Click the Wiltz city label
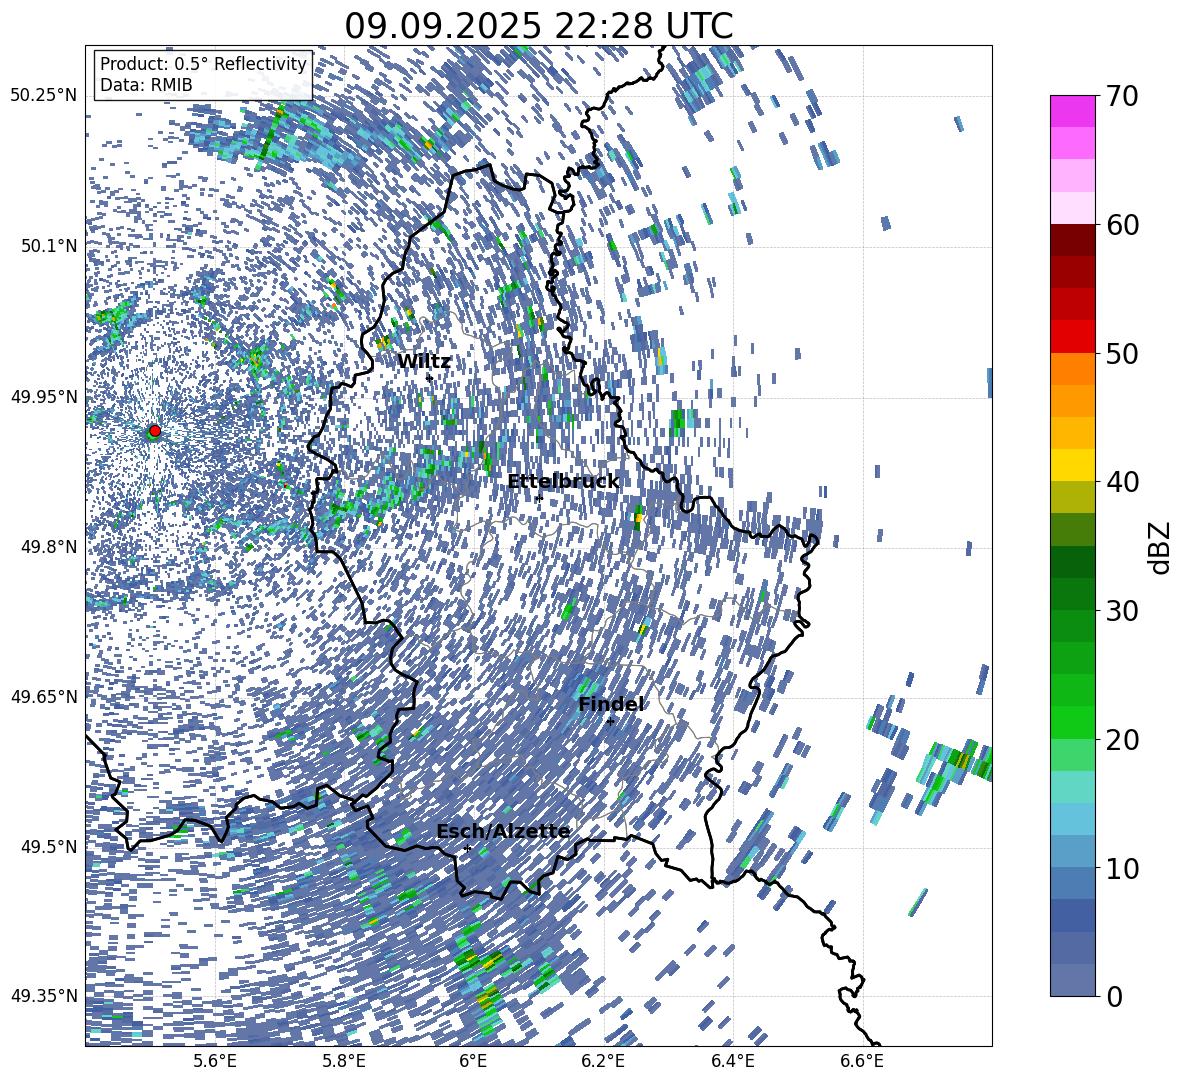1184x1081 pixels. [x=424, y=362]
